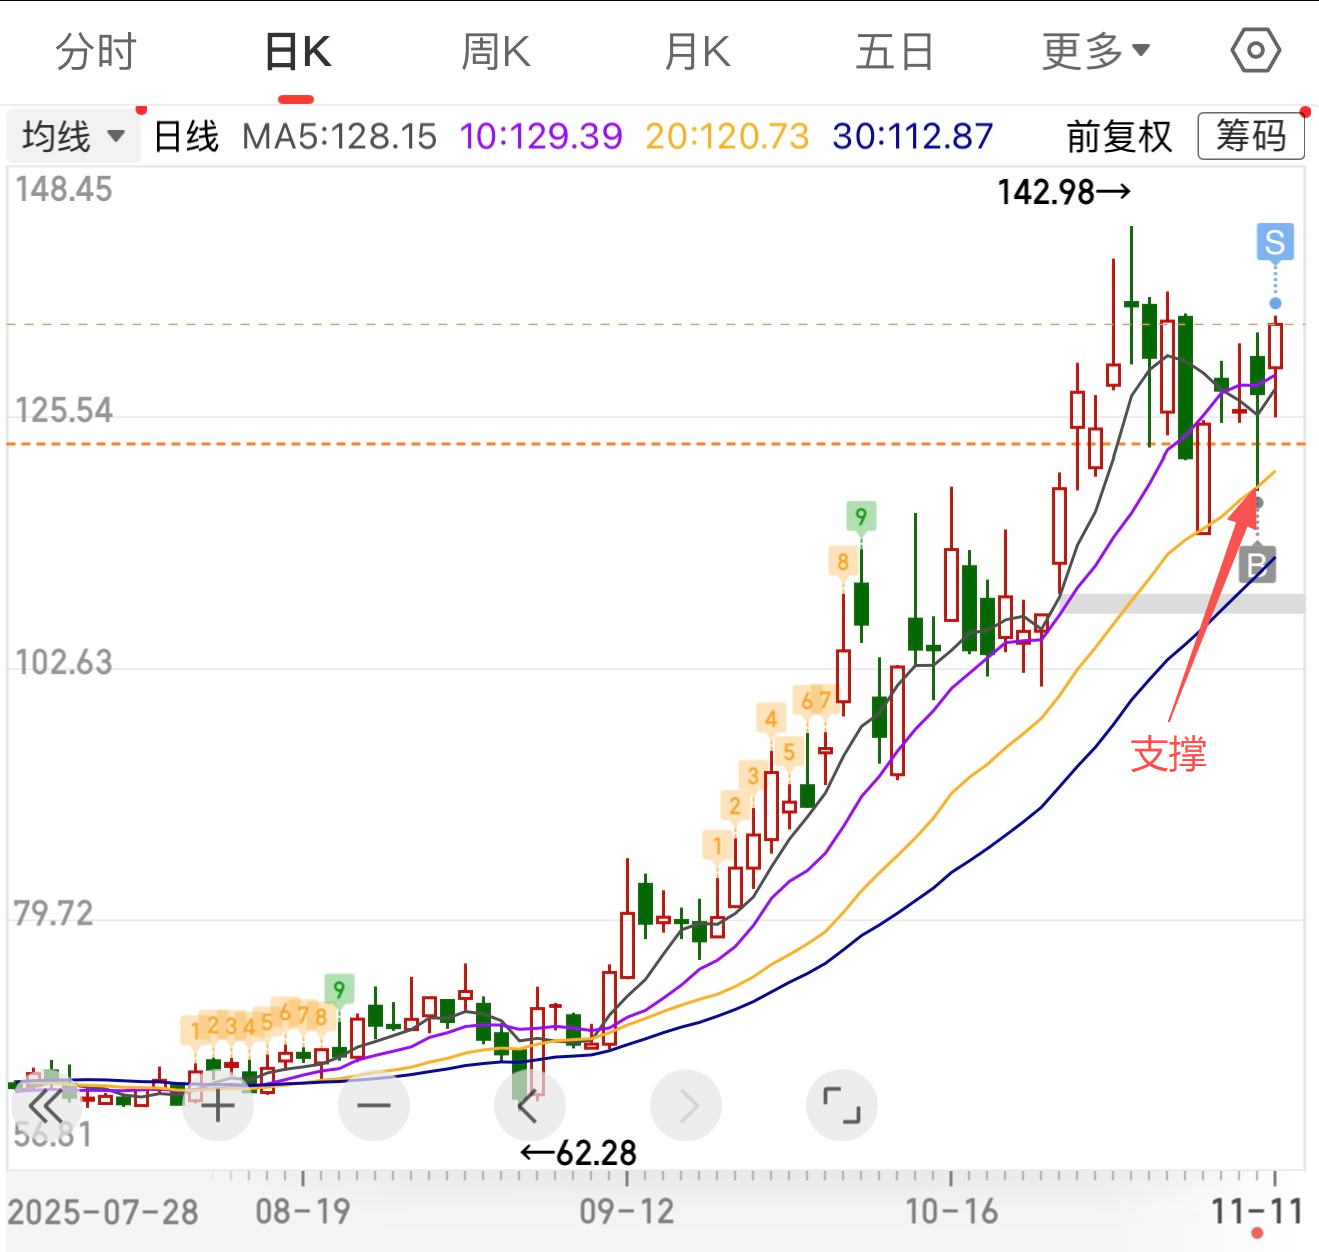Click the green 9 marker near 09-12 rally
The height and width of the screenshot is (1252, 1319).
[860, 516]
